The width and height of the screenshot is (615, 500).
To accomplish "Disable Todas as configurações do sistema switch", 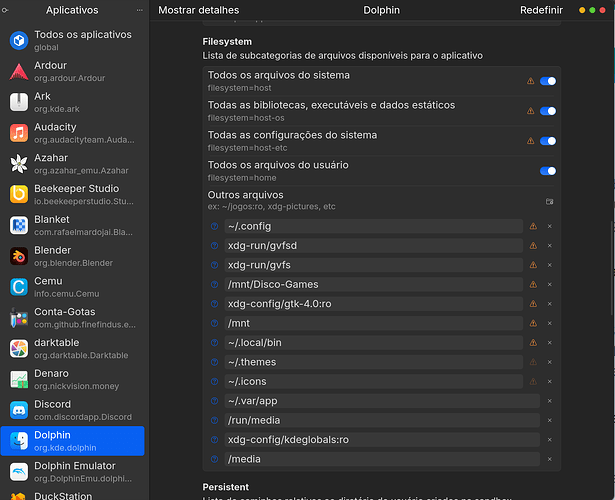I will (548, 141).
